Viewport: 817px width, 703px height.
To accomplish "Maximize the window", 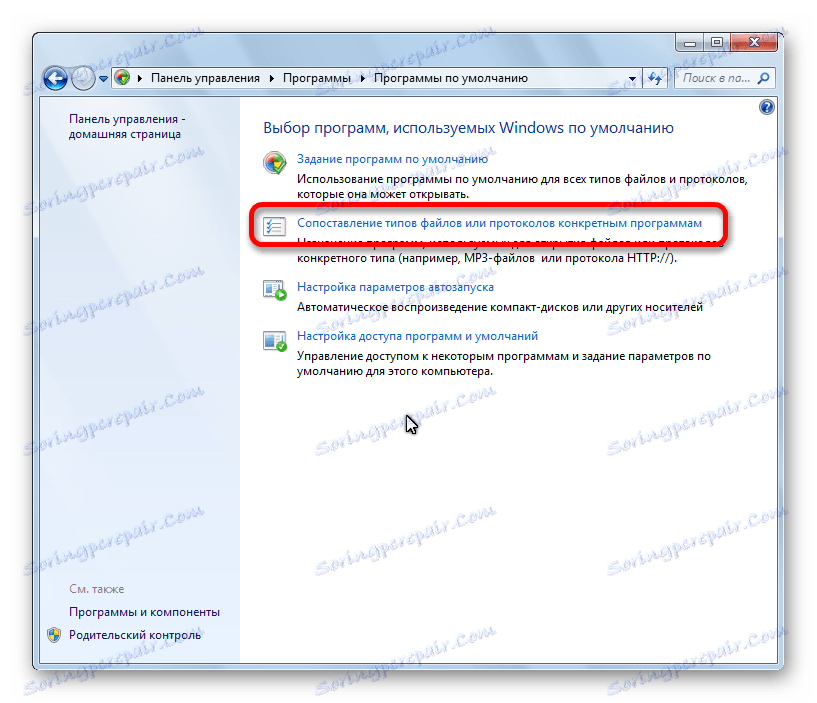I will pos(717,43).
